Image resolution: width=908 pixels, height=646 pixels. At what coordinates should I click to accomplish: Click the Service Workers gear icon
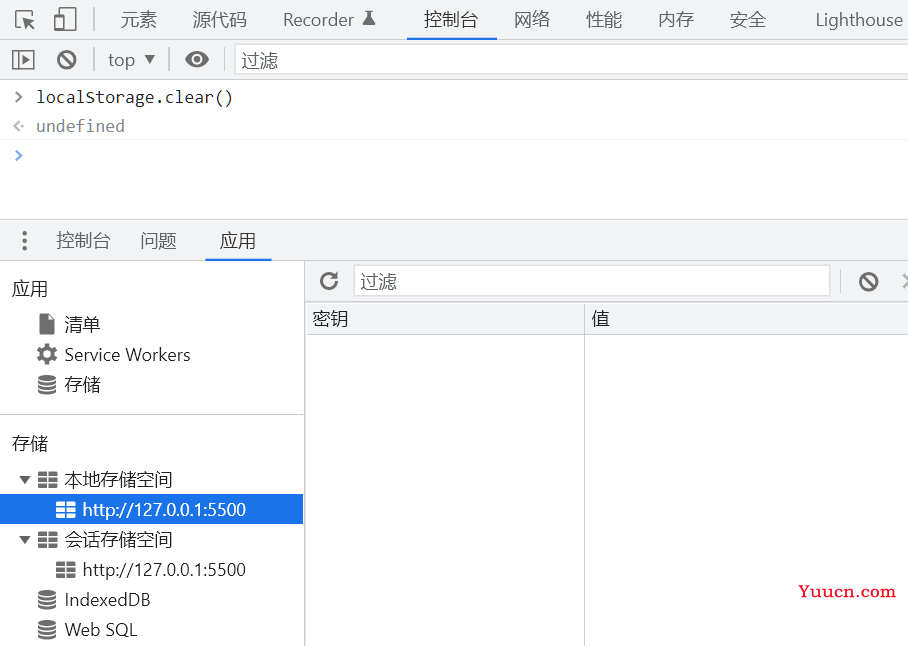click(47, 354)
